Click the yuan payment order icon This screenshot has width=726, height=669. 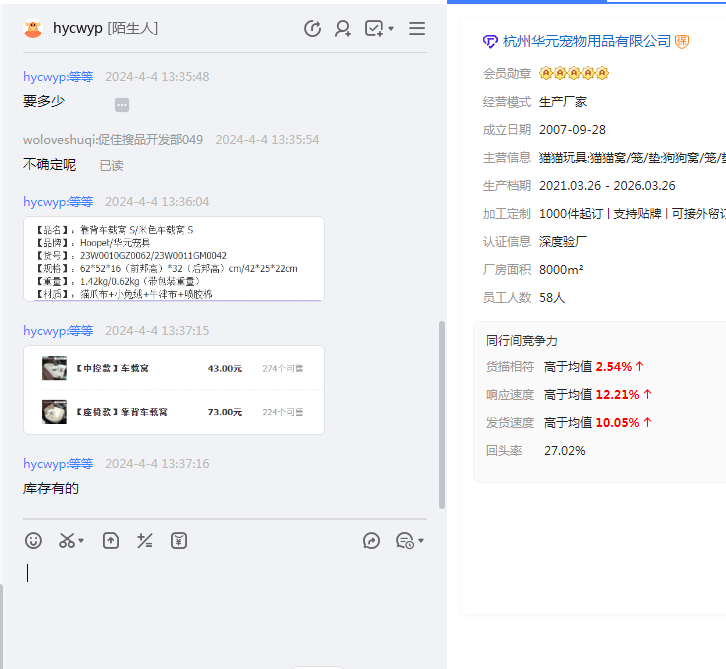[179, 541]
